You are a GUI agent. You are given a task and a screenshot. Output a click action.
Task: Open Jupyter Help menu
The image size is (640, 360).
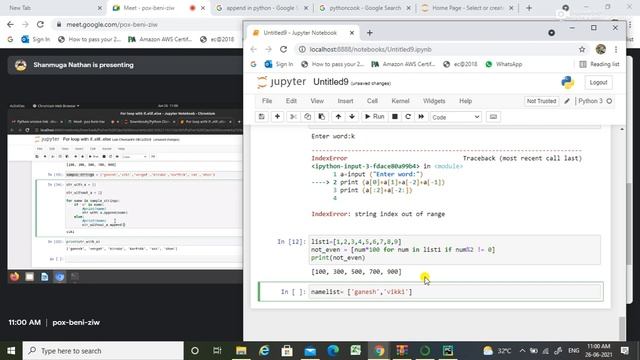coord(465,101)
